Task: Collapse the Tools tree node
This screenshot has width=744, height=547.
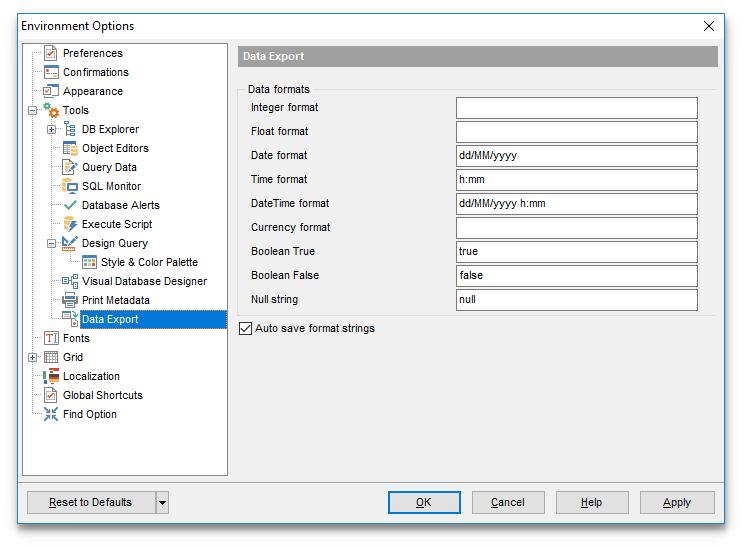Action: point(33,110)
